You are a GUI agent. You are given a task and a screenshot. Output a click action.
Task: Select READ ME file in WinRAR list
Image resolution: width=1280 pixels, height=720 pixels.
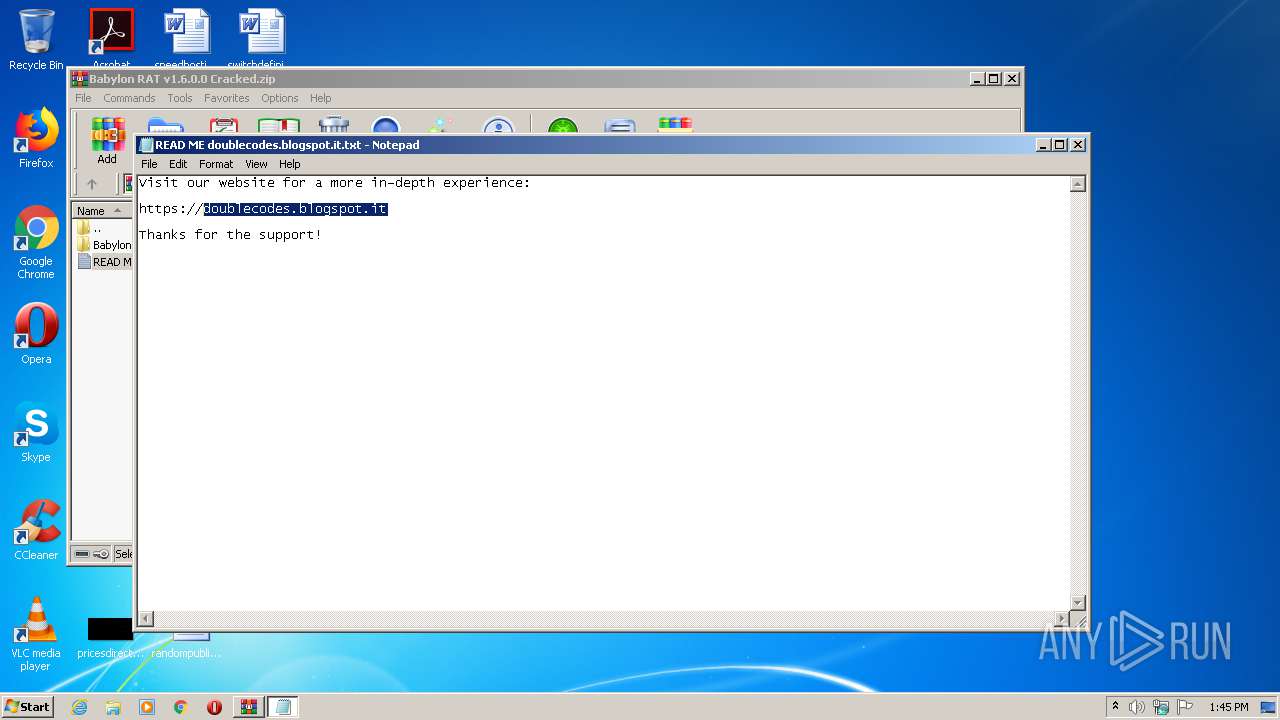tap(104, 262)
